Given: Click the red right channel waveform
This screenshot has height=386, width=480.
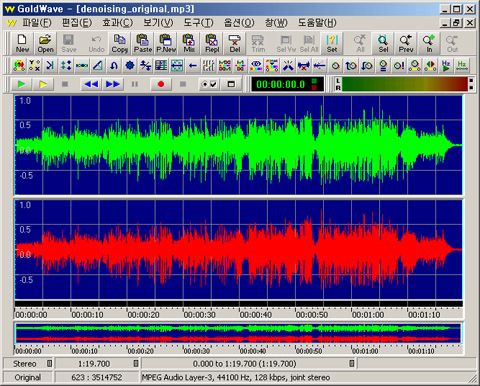Looking at the screenshot, I should (x=238, y=249).
